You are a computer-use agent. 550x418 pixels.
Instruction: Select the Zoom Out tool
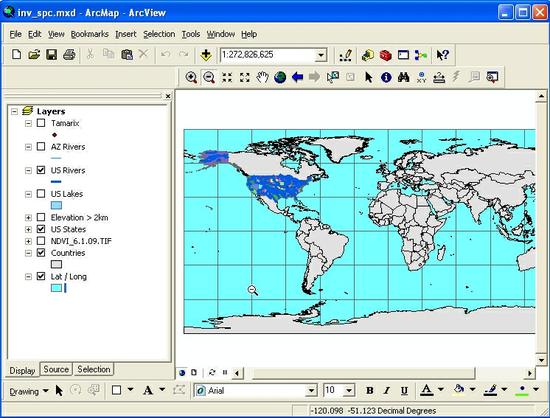[209, 77]
